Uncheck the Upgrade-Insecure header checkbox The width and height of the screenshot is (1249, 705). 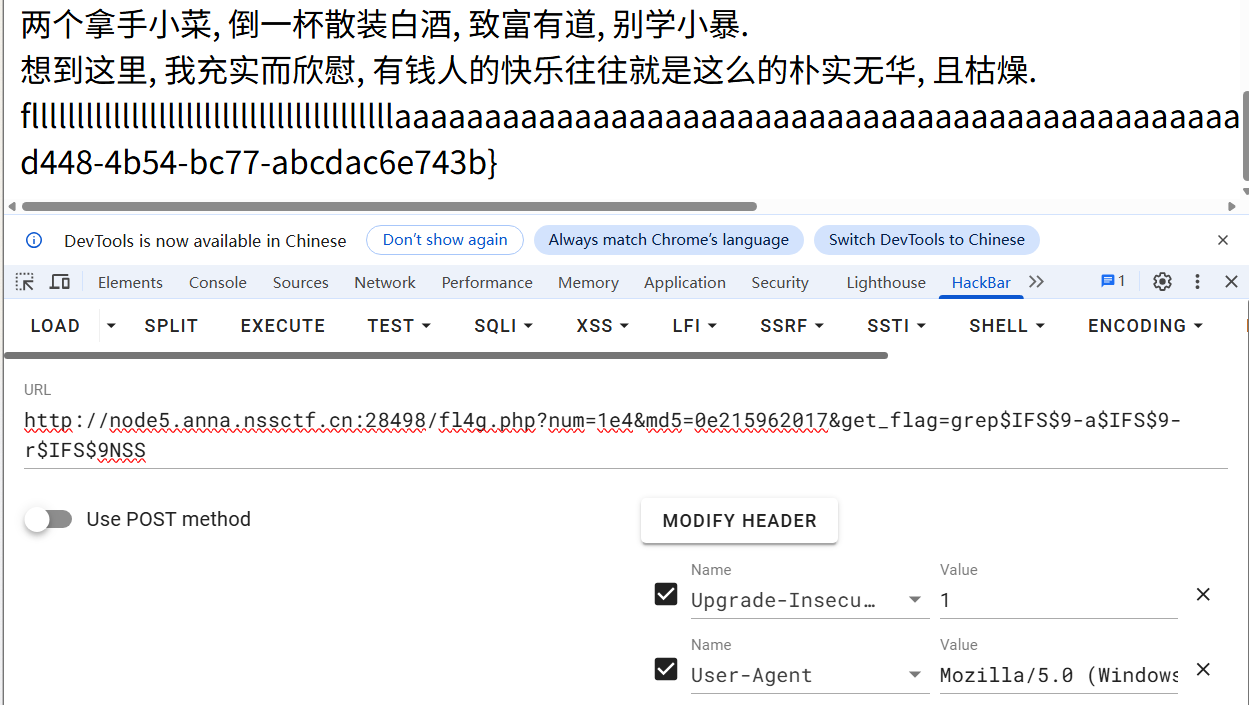pyautogui.click(x=666, y=594)
